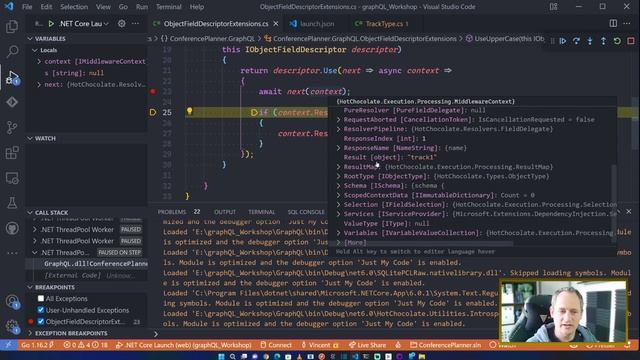Screen dimensions: 640x360
Task: Disable the ObjectFieldDescriptorExt breakpoint checkbox
Action: click(41, 321)
